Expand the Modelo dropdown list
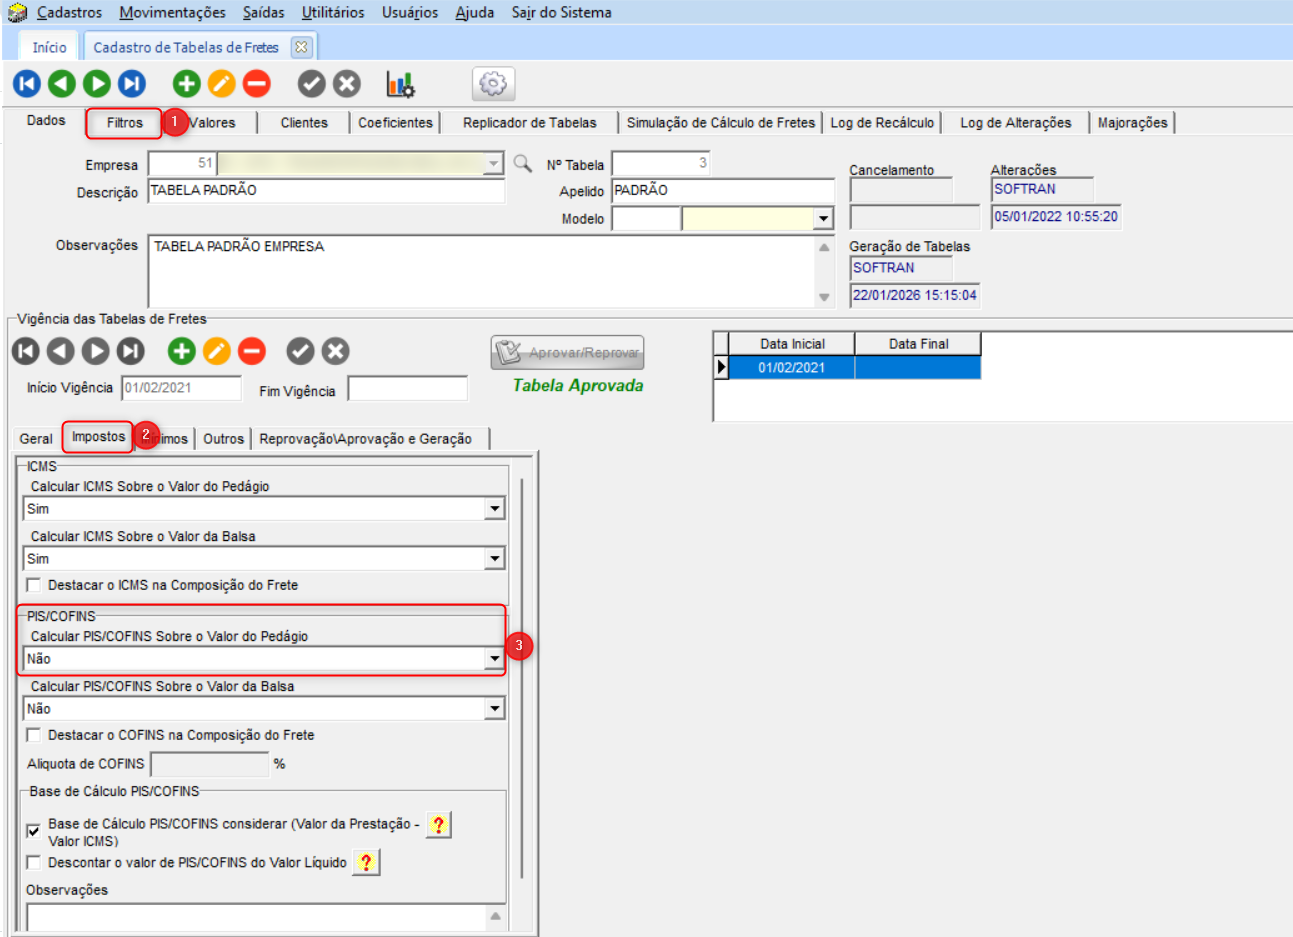Viewport: 1293px width, 937px height. tap(823, 219)
